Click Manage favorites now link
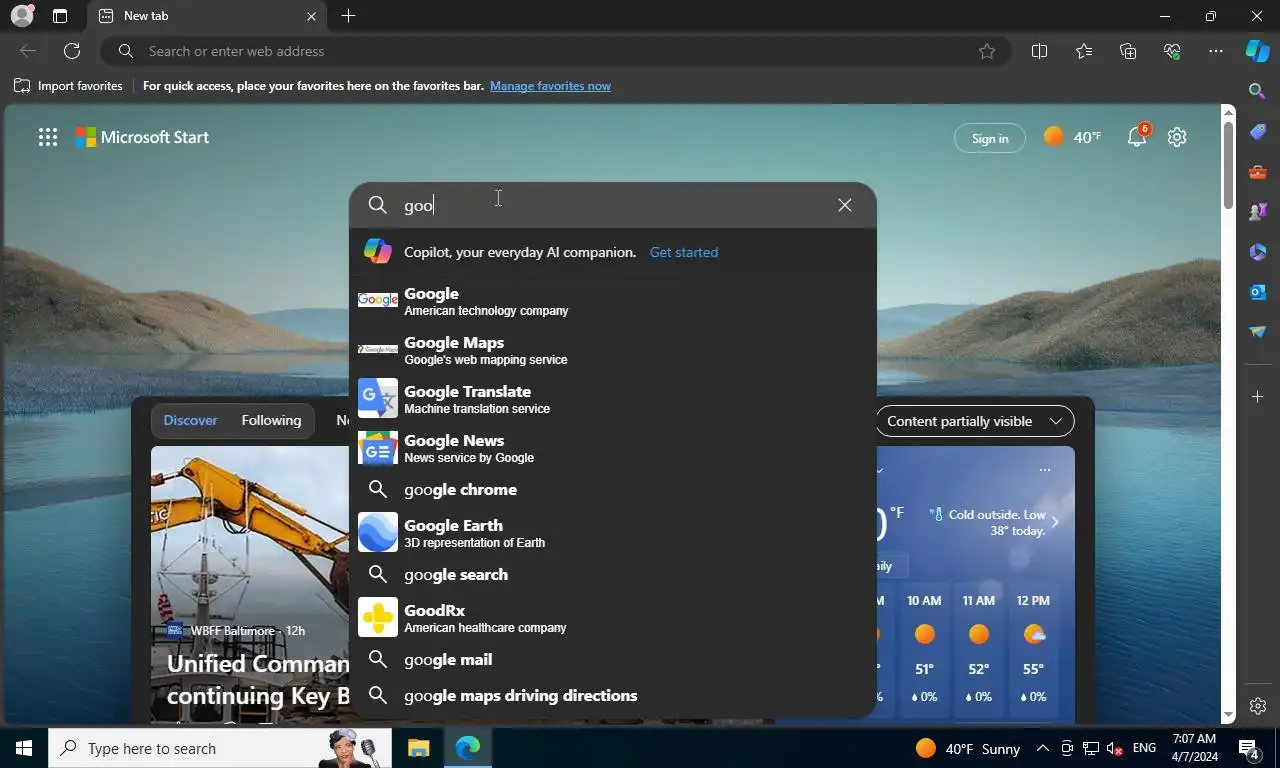 (x=550, y=86)
